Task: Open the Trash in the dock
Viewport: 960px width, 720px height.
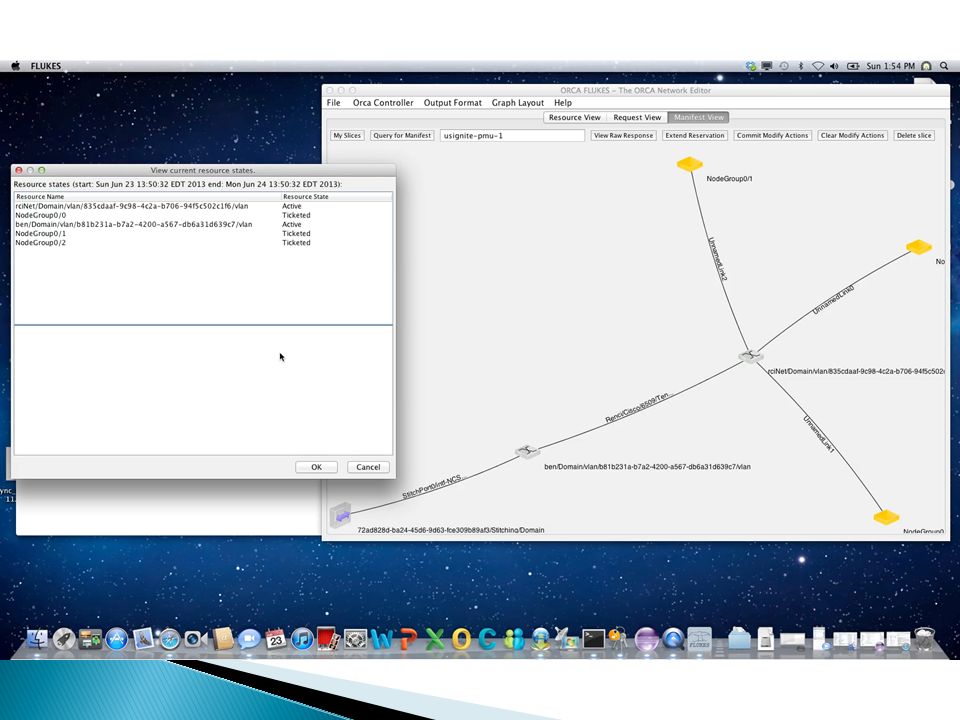Action: (925, 639)
